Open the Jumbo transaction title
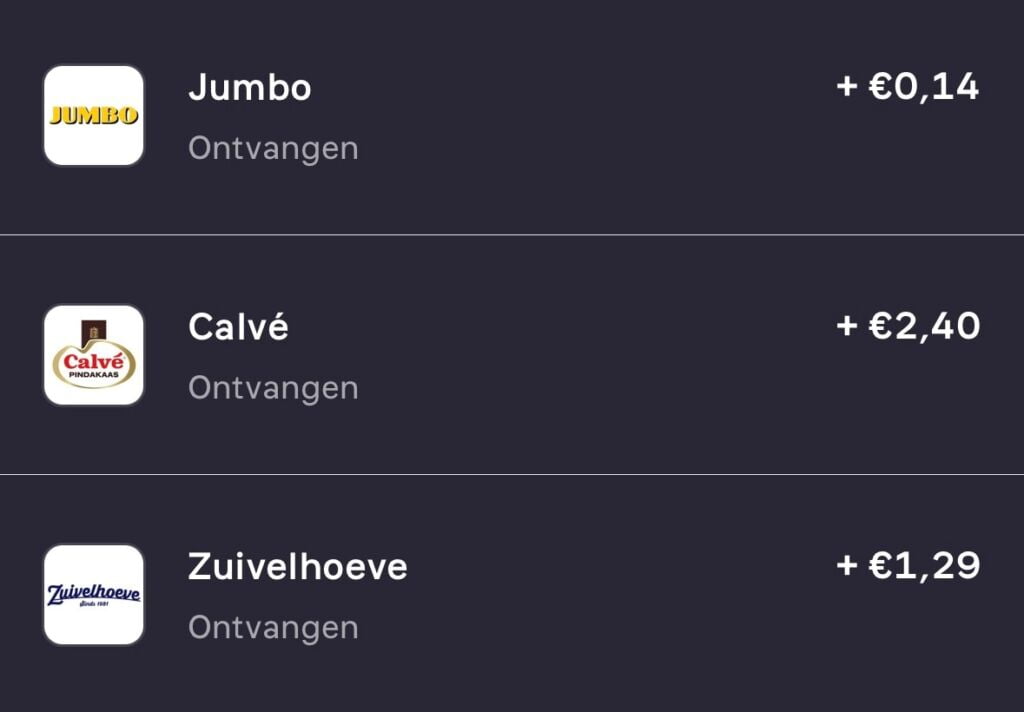 [250, 88]
